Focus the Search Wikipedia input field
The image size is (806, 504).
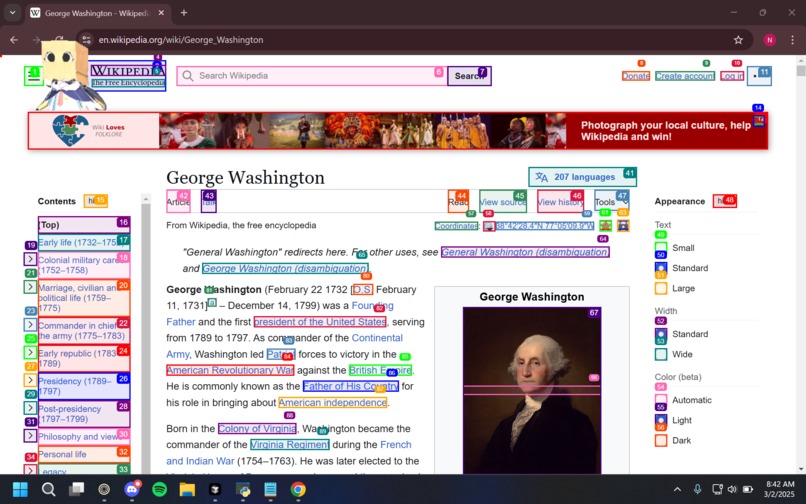click(x=311, y=76)
